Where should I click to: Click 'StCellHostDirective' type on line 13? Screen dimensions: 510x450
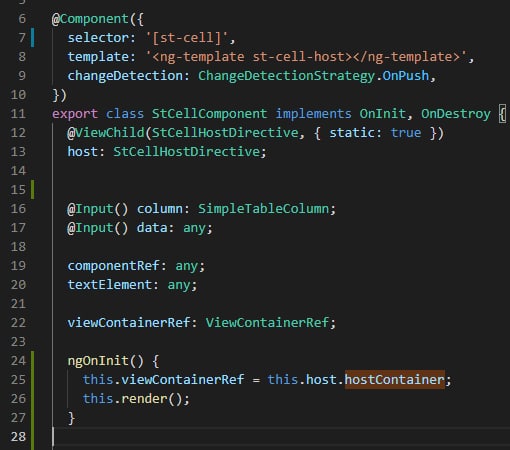186,152
